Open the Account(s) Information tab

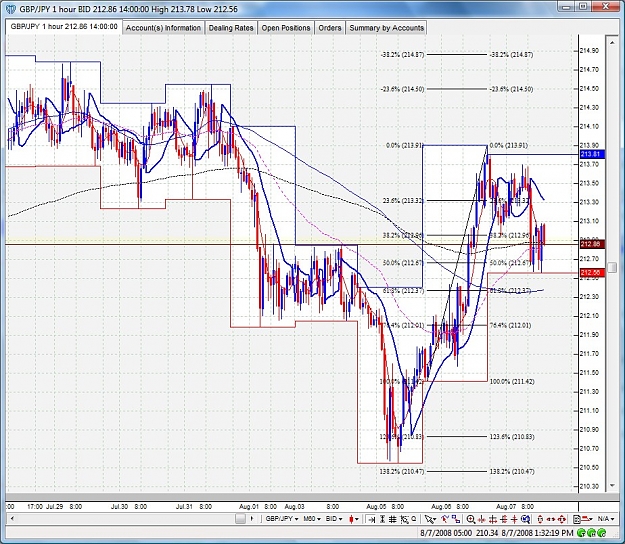pyautogui.click(x=163, y=28)
